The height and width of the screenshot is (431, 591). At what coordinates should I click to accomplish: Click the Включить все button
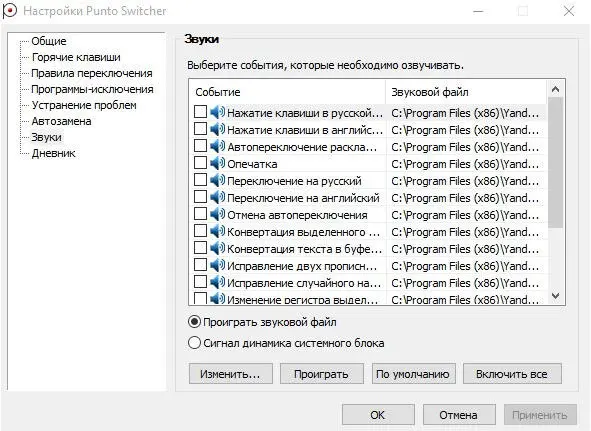click(x=512, y=374)
